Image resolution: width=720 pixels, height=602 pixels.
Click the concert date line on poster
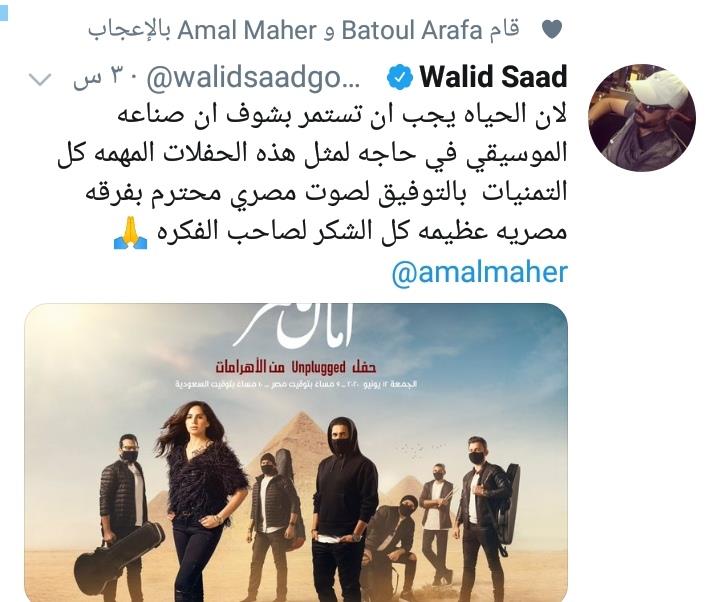(296, 384)
